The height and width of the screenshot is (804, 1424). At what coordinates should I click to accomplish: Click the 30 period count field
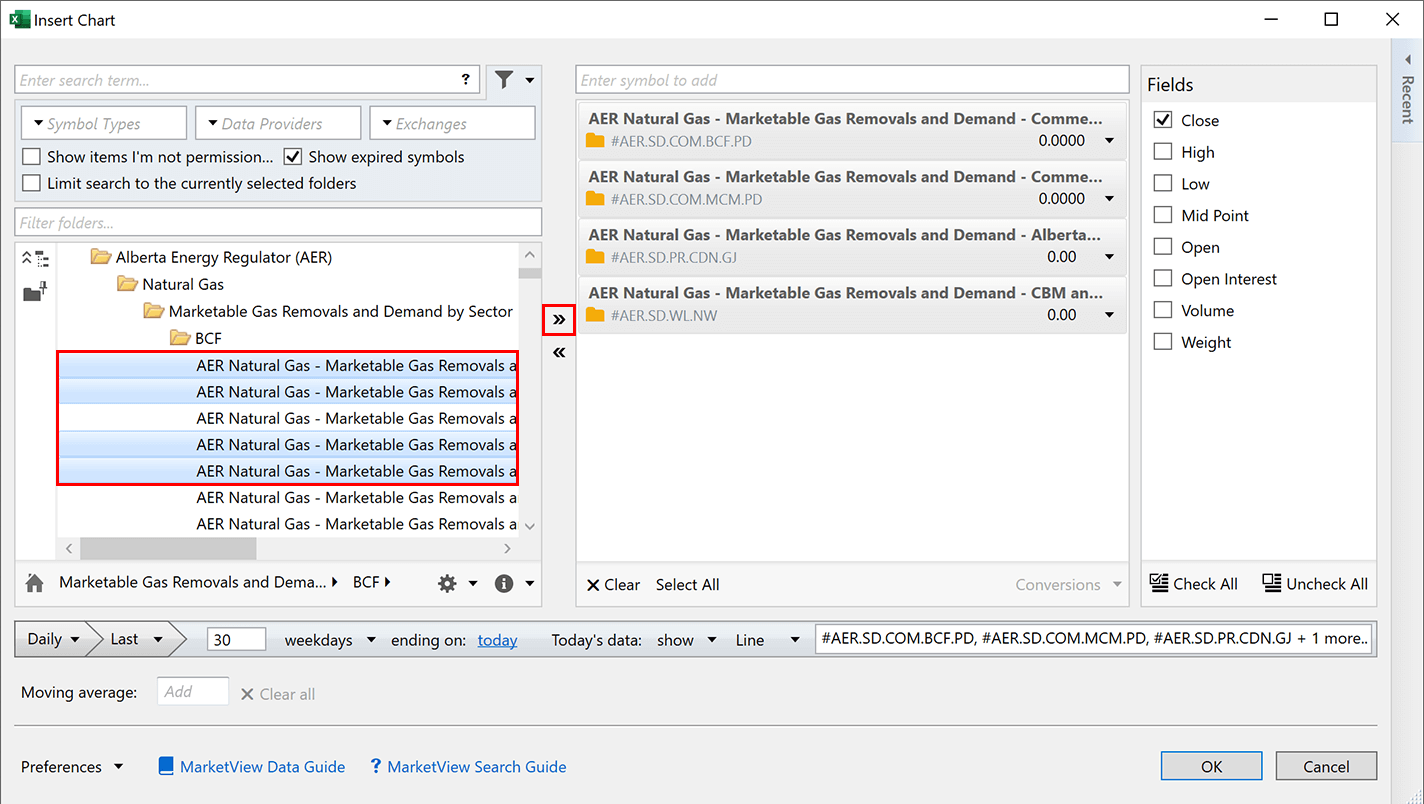pyautogui.click(x=236, y=640)
